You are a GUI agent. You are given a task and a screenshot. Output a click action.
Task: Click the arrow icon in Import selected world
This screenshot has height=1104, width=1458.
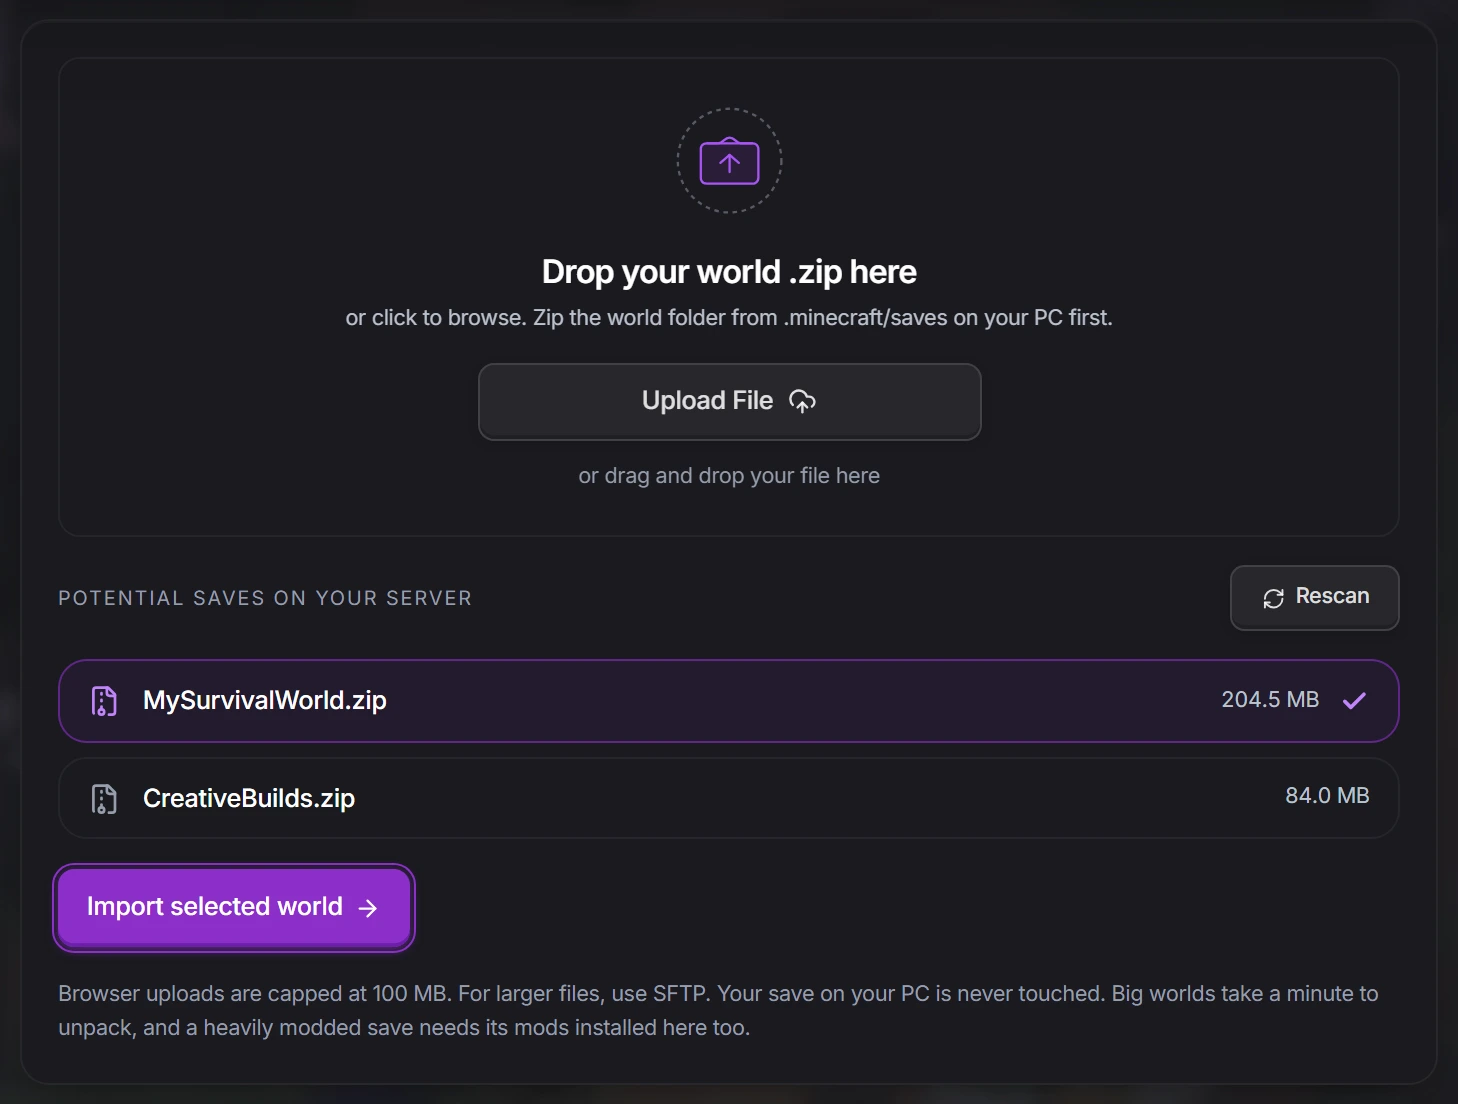coord(368,908)
